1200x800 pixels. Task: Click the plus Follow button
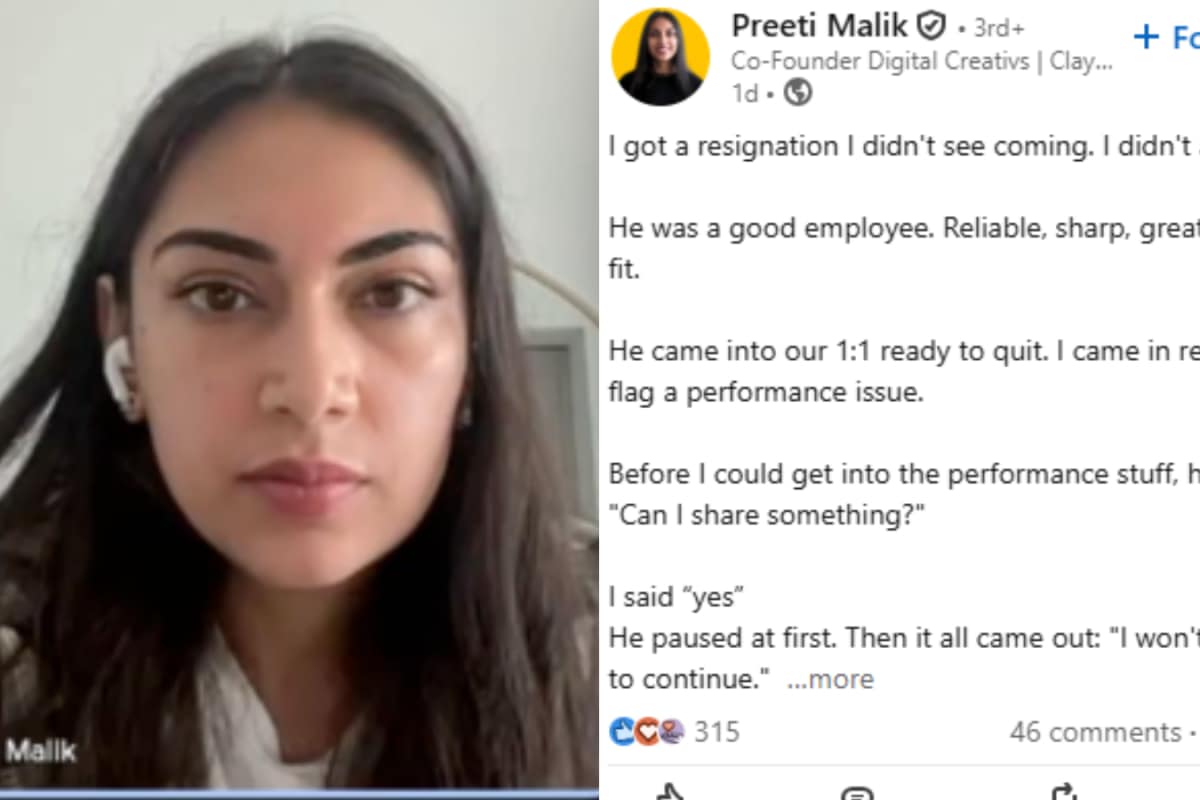coord(1167,38)
